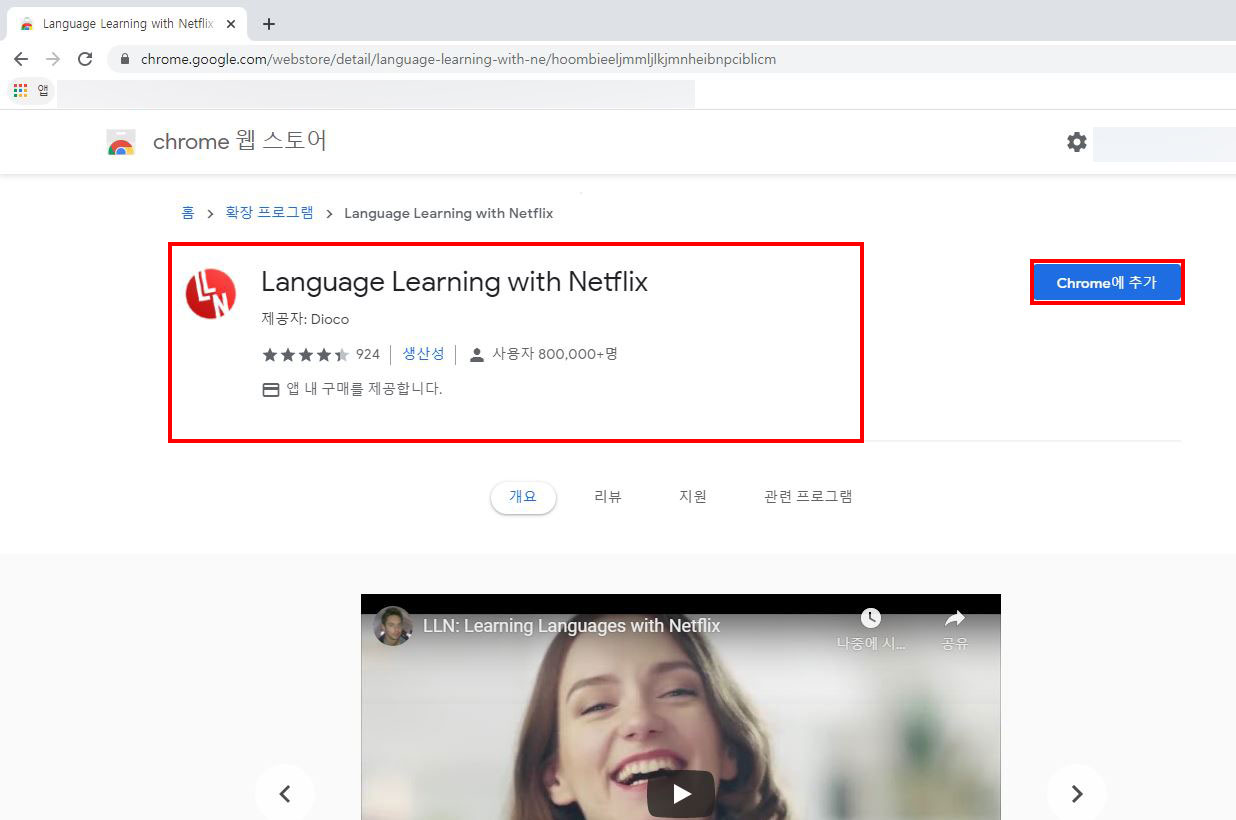Viewport: 1236px width, 820px height.
Task: Reload the page with refresh icon
Action: [85, 59]
